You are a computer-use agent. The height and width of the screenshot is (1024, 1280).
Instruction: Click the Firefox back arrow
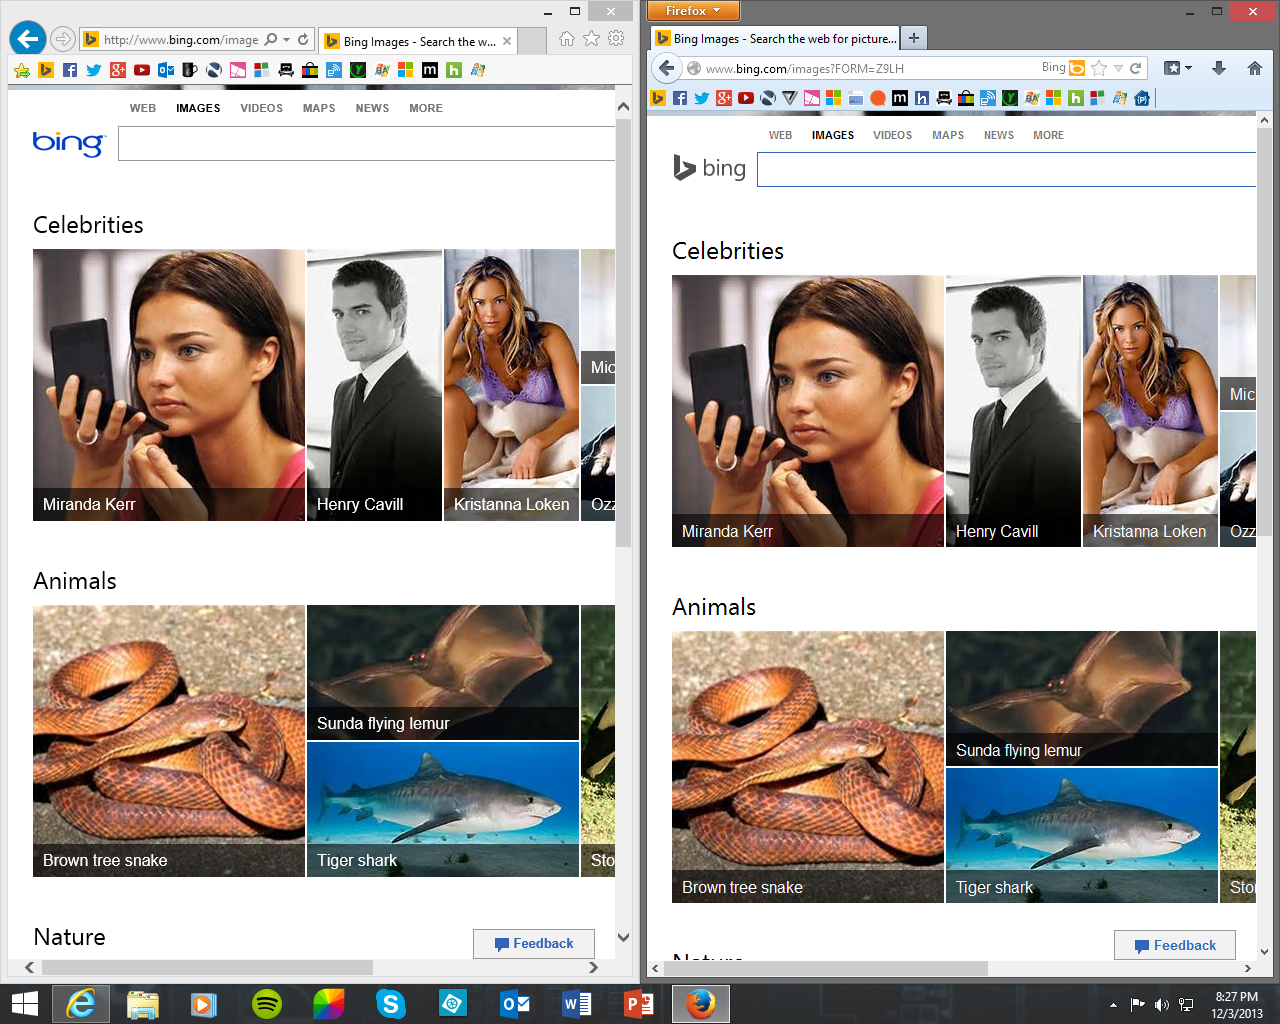[666, 68]
